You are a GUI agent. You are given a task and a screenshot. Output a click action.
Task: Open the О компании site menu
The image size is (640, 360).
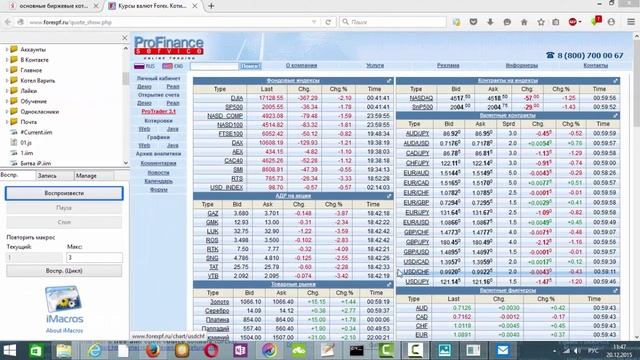(301, 65)
